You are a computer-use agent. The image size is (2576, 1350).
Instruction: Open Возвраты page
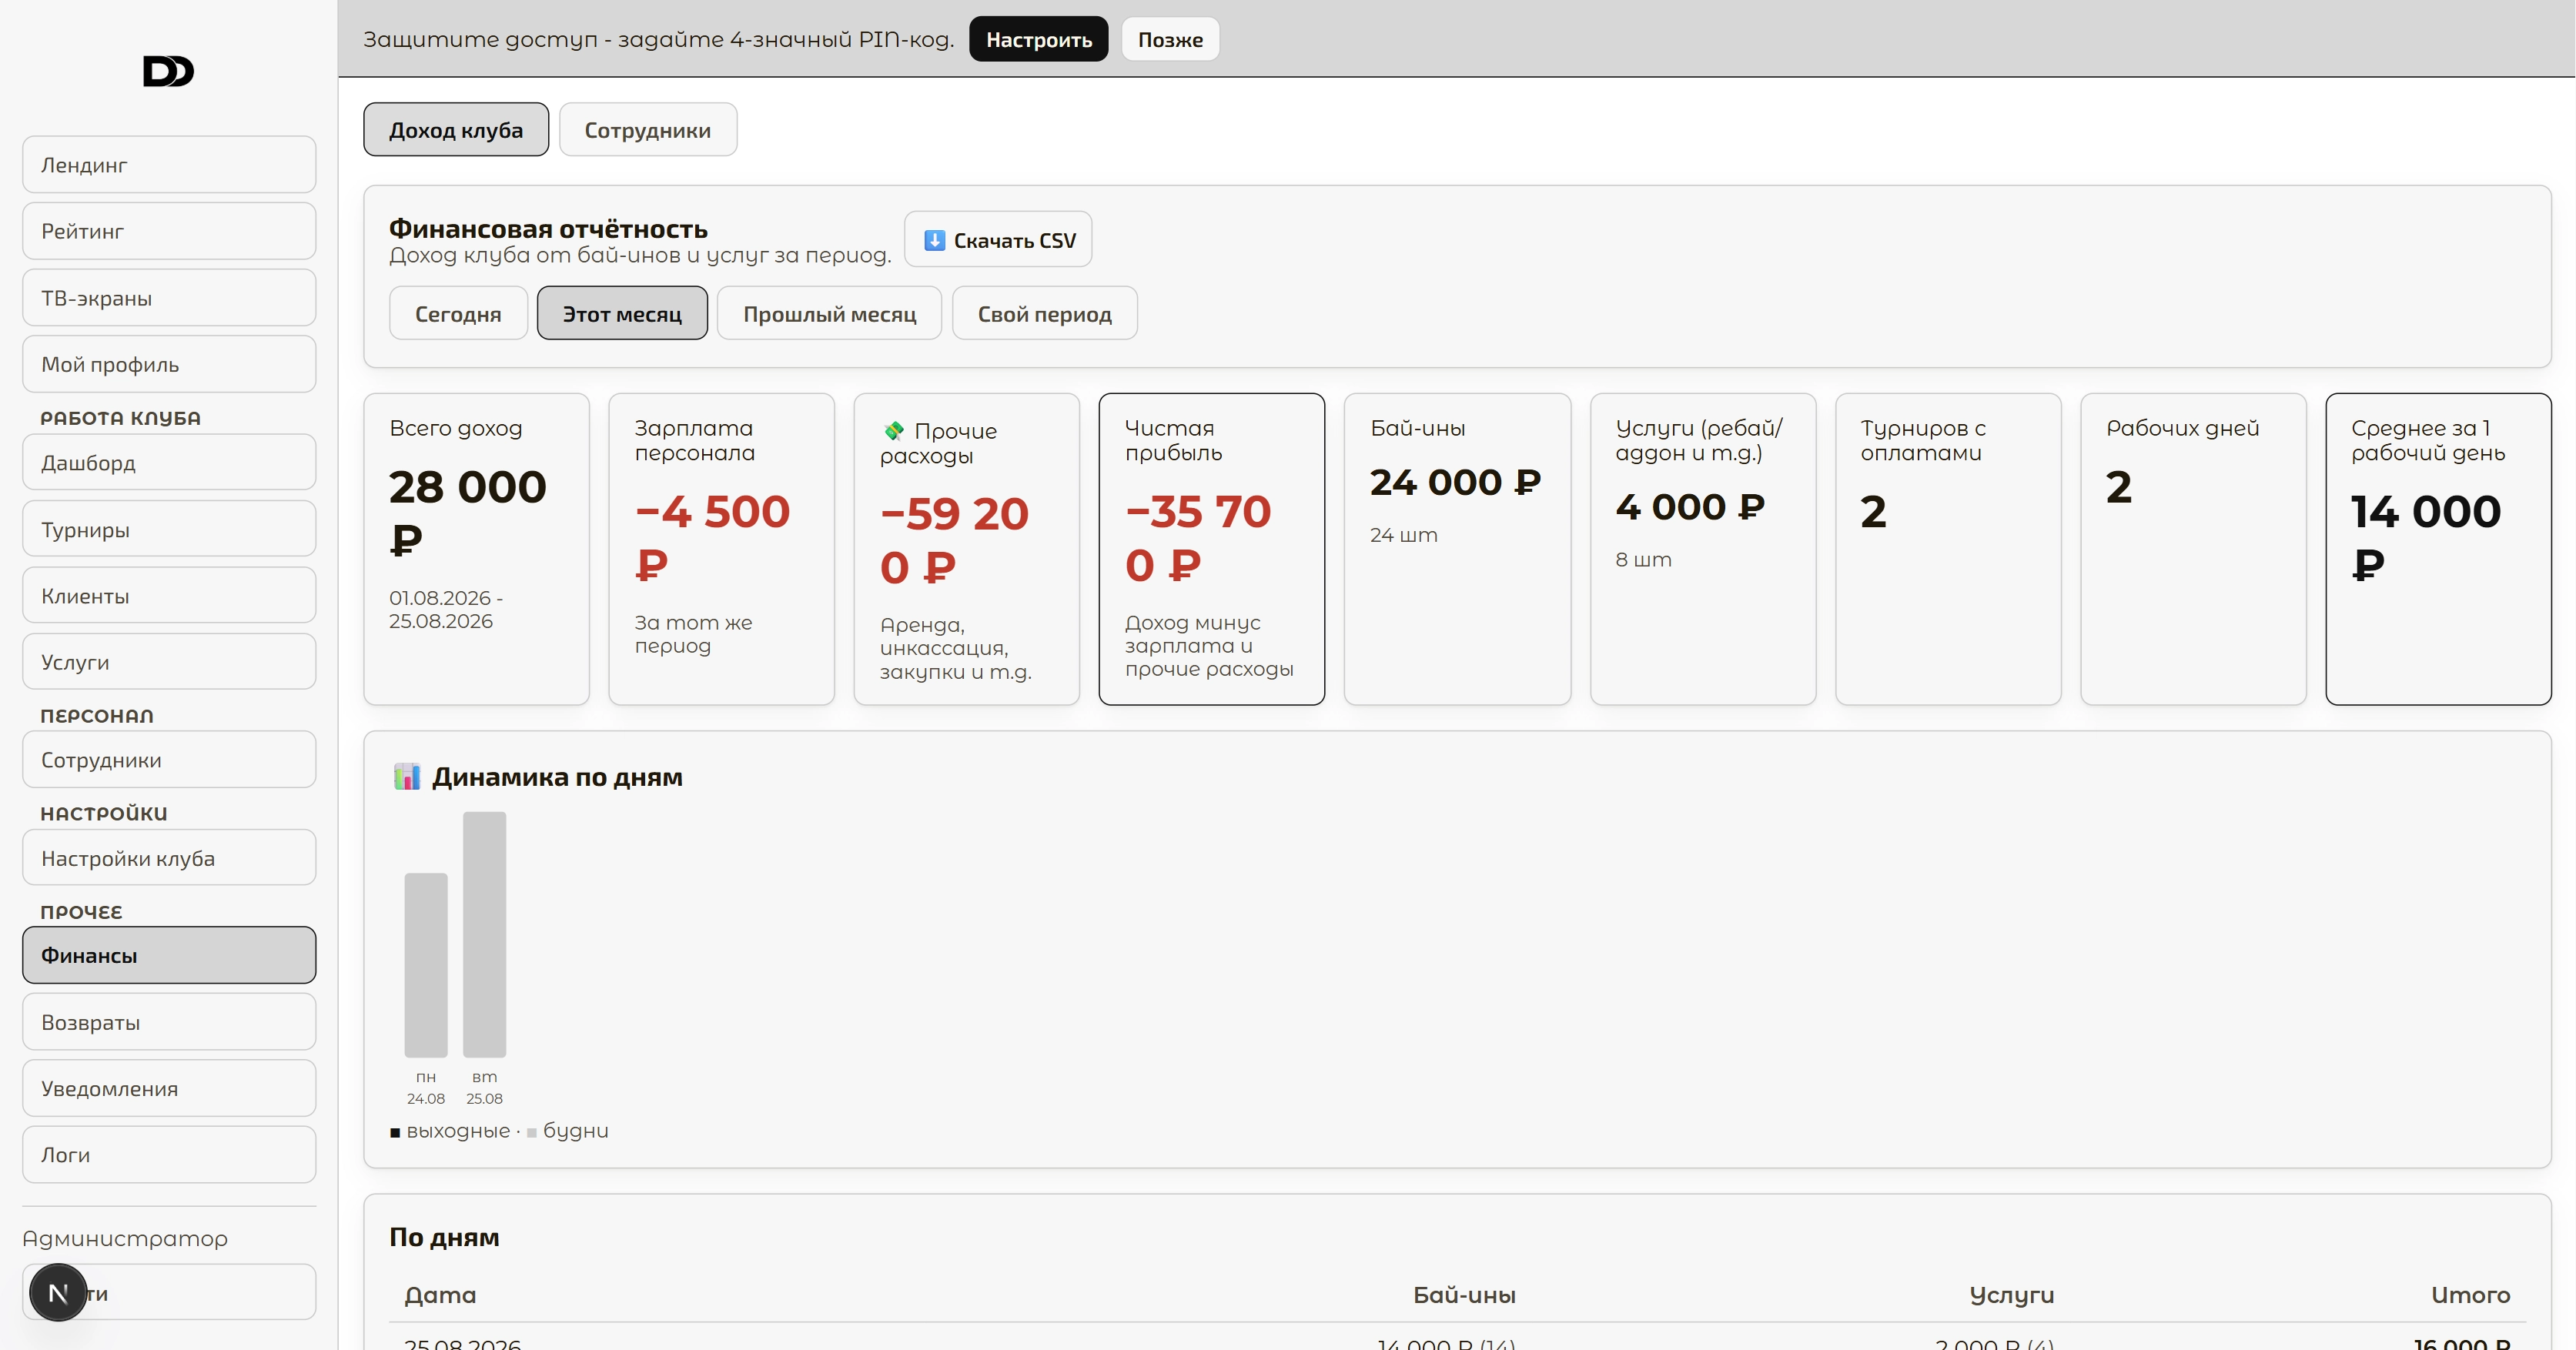point(169,1022)
